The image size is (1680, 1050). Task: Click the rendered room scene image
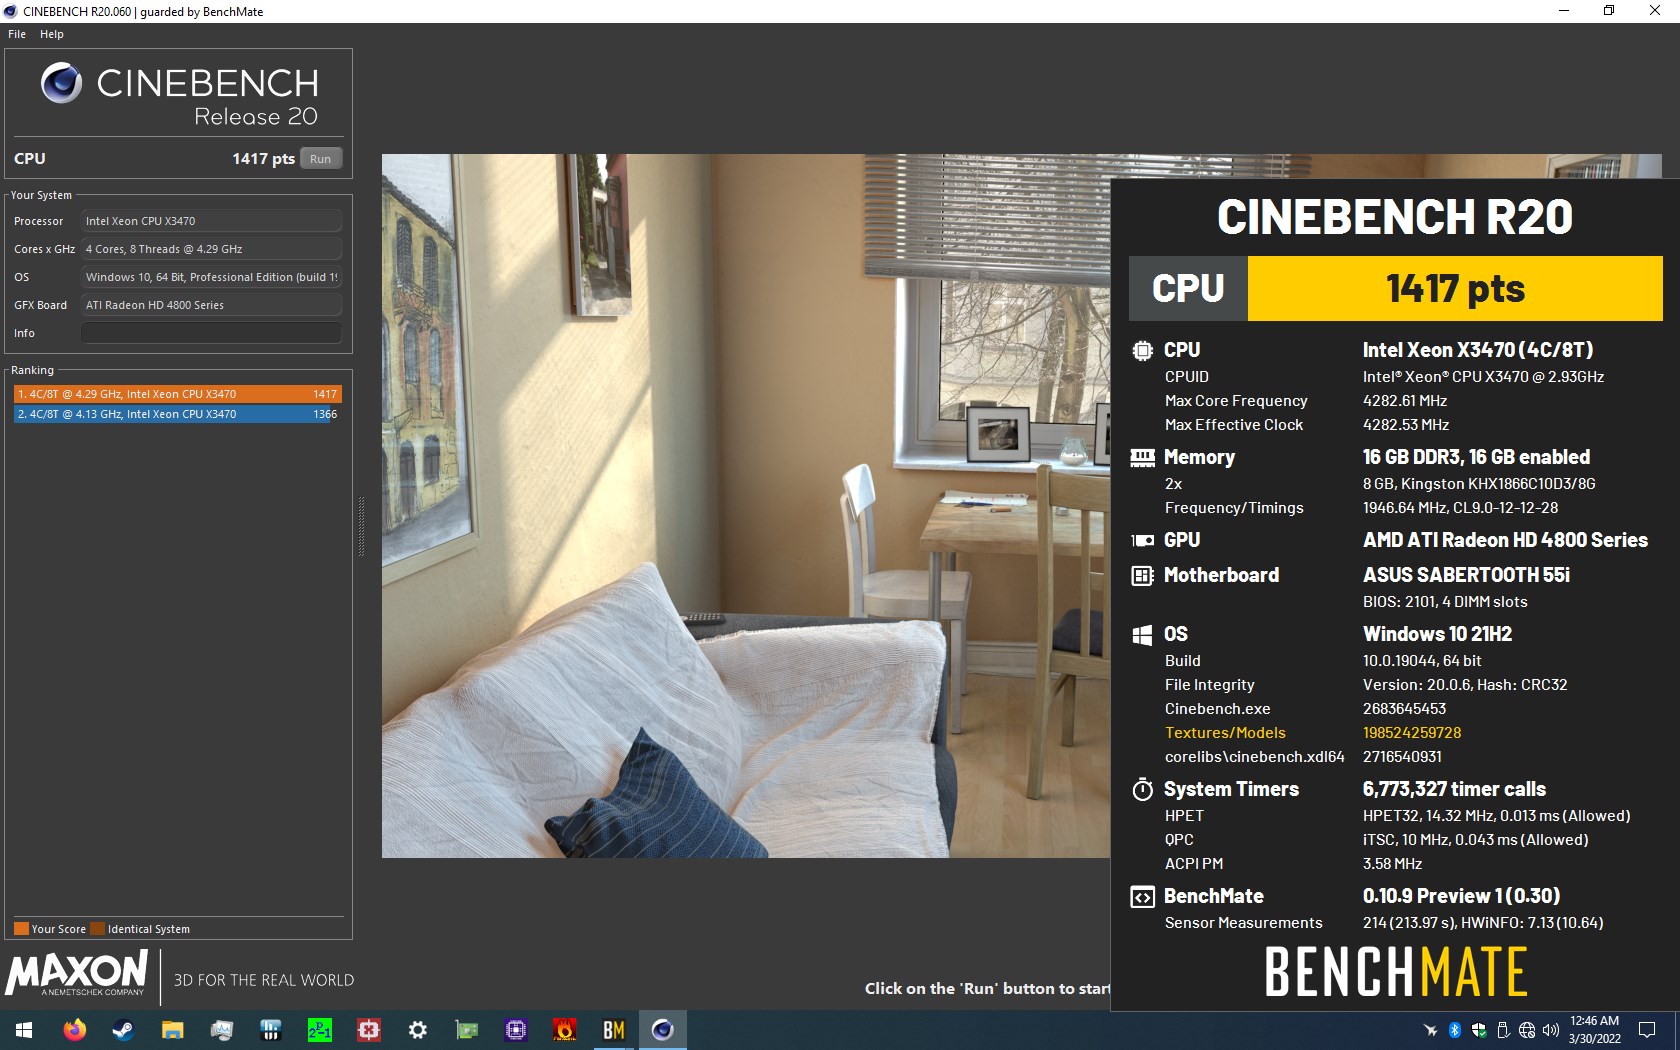tap(746, 505)
